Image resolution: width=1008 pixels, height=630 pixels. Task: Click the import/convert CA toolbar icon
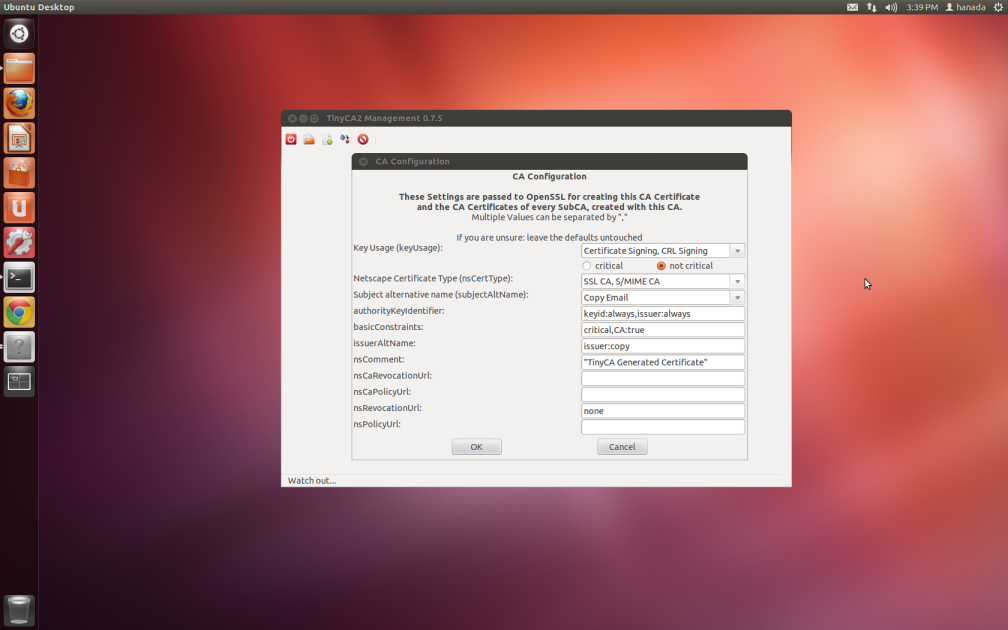point(345,139)
